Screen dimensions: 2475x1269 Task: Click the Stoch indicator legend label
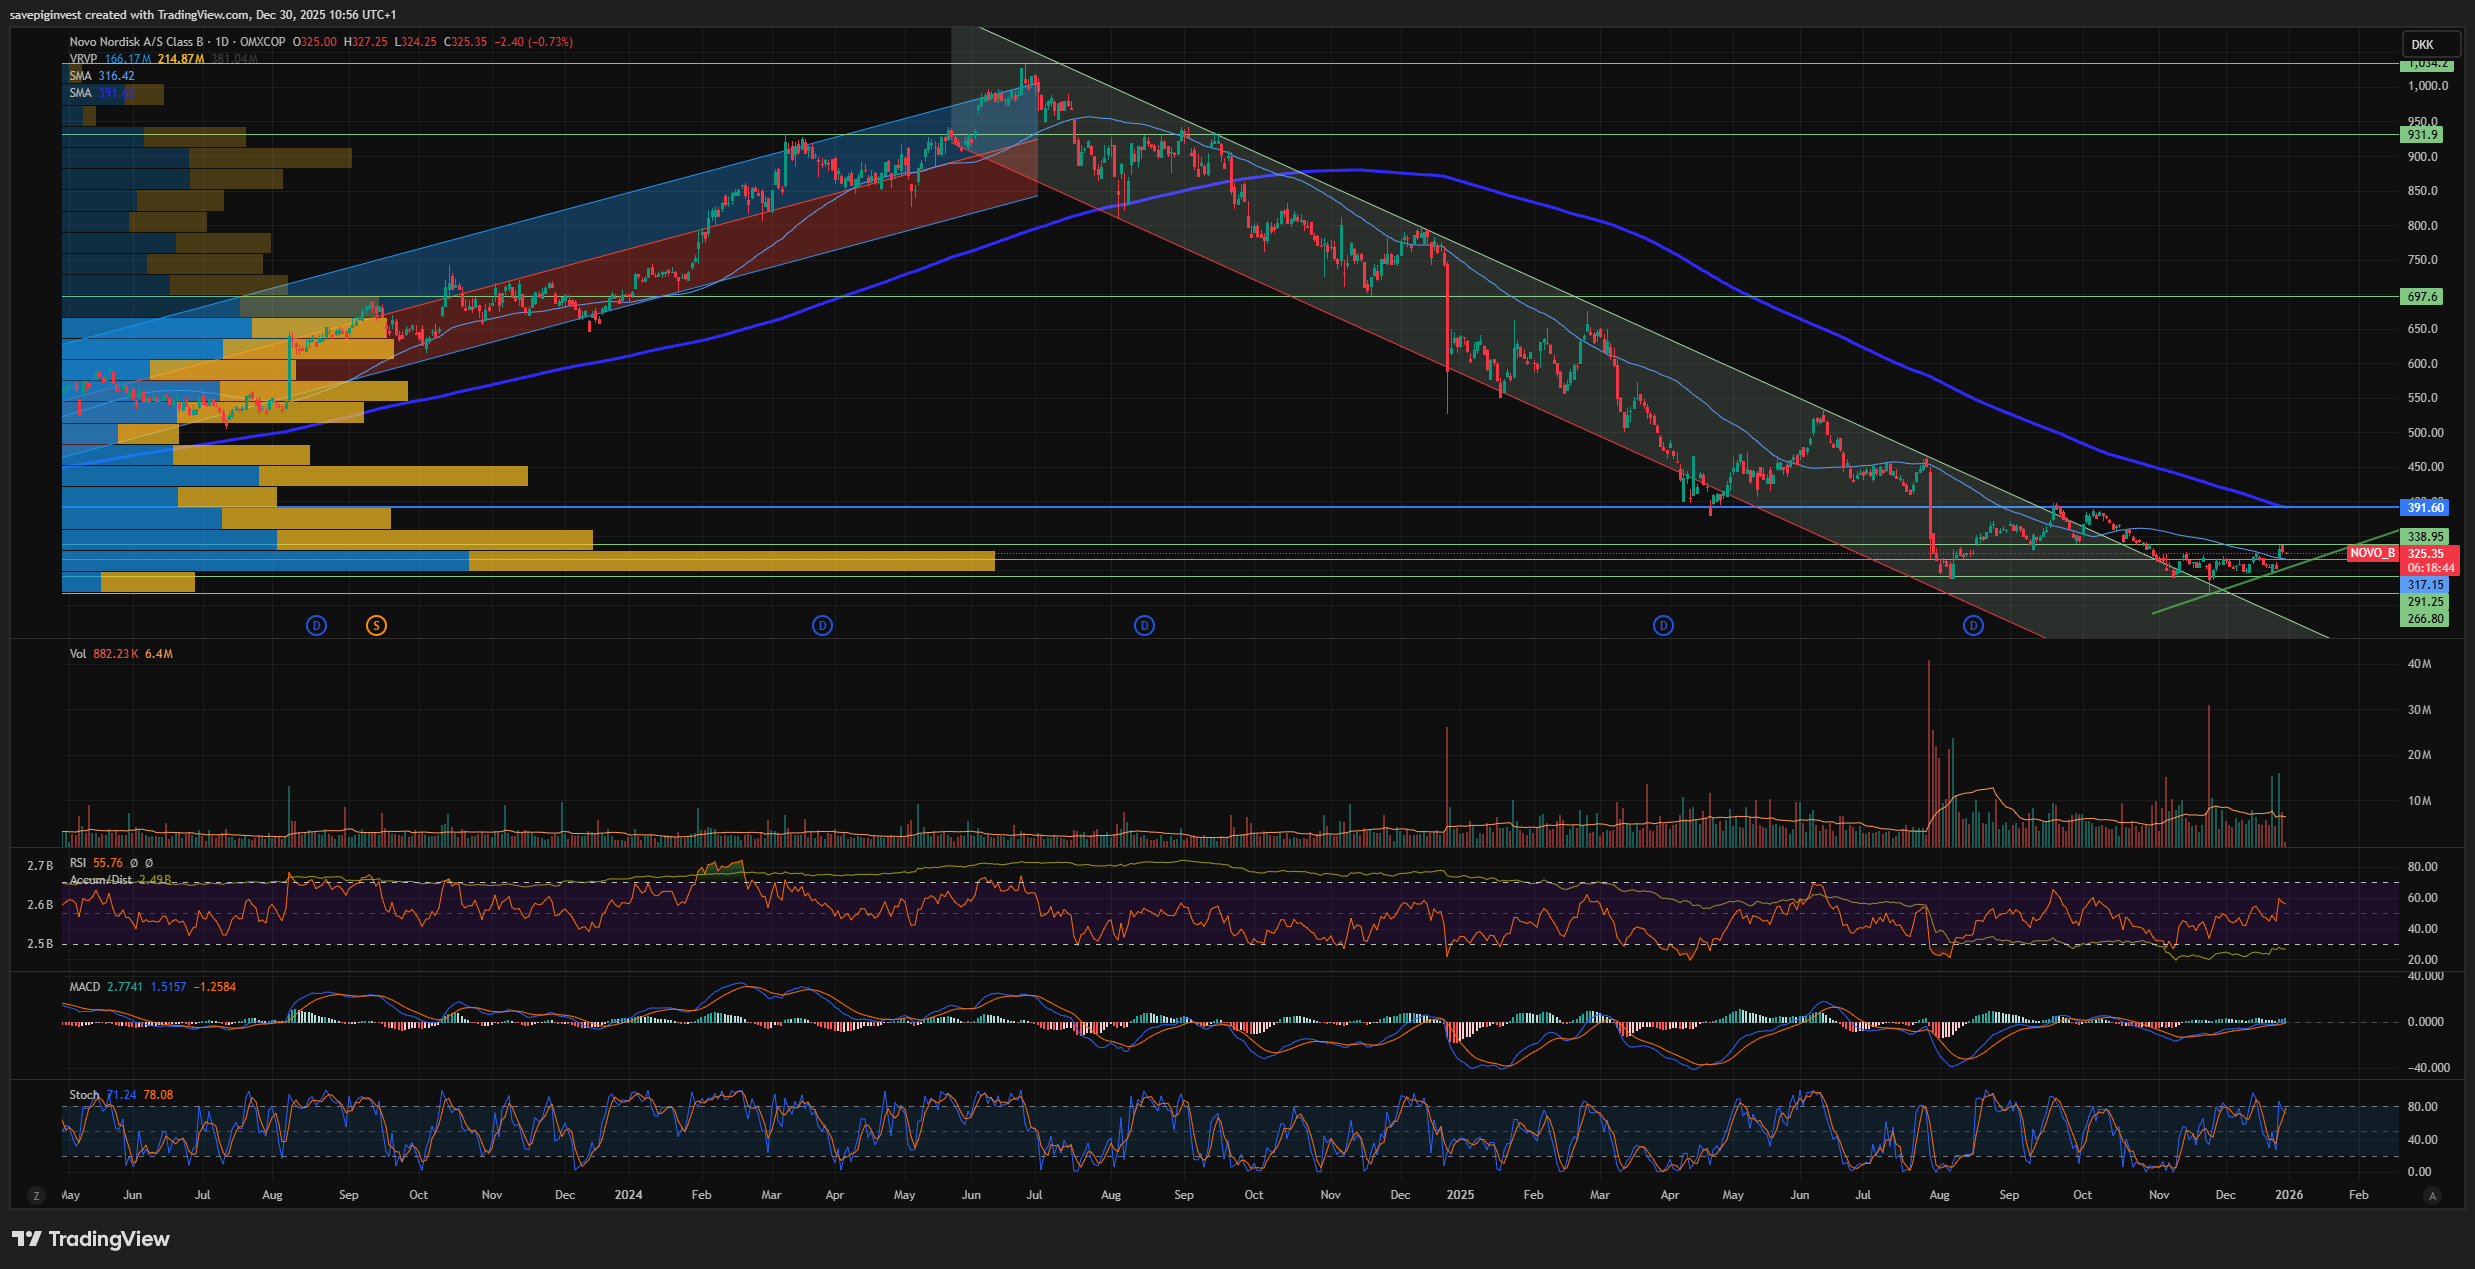[84, 1095]
